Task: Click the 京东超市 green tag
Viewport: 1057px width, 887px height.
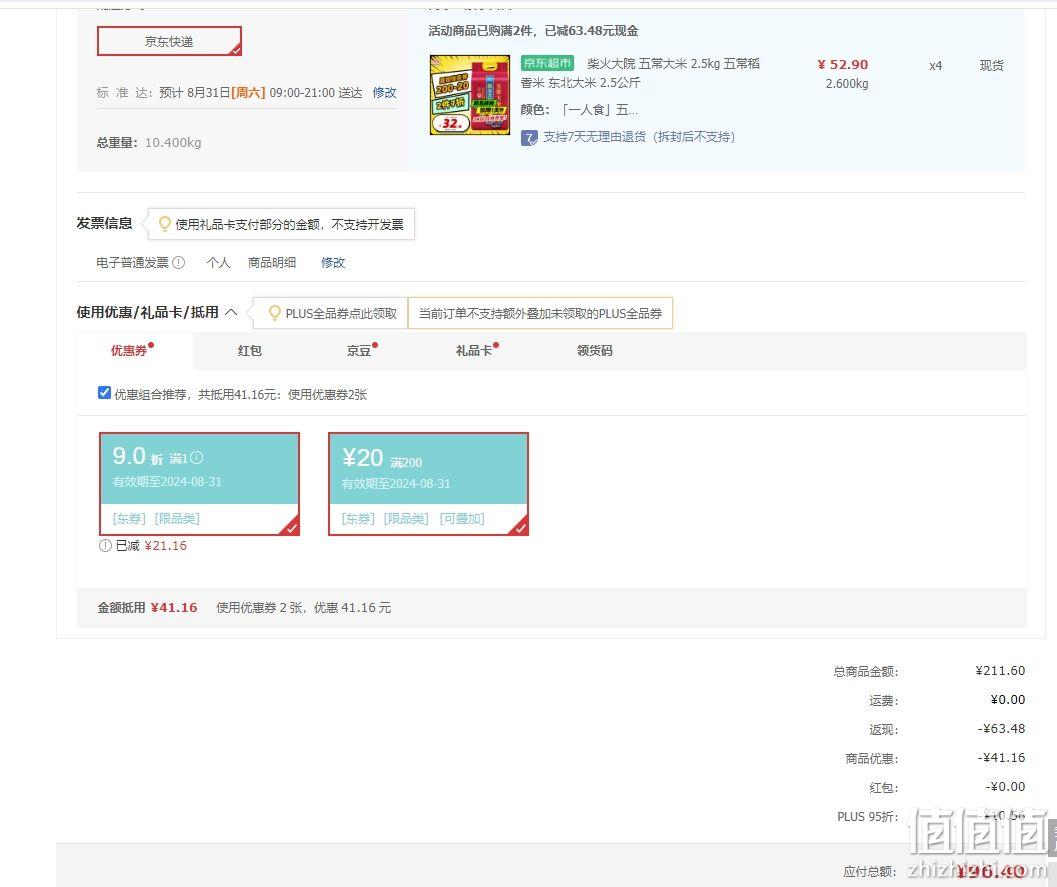Action: pyautogui.click(x=547, y=63)
